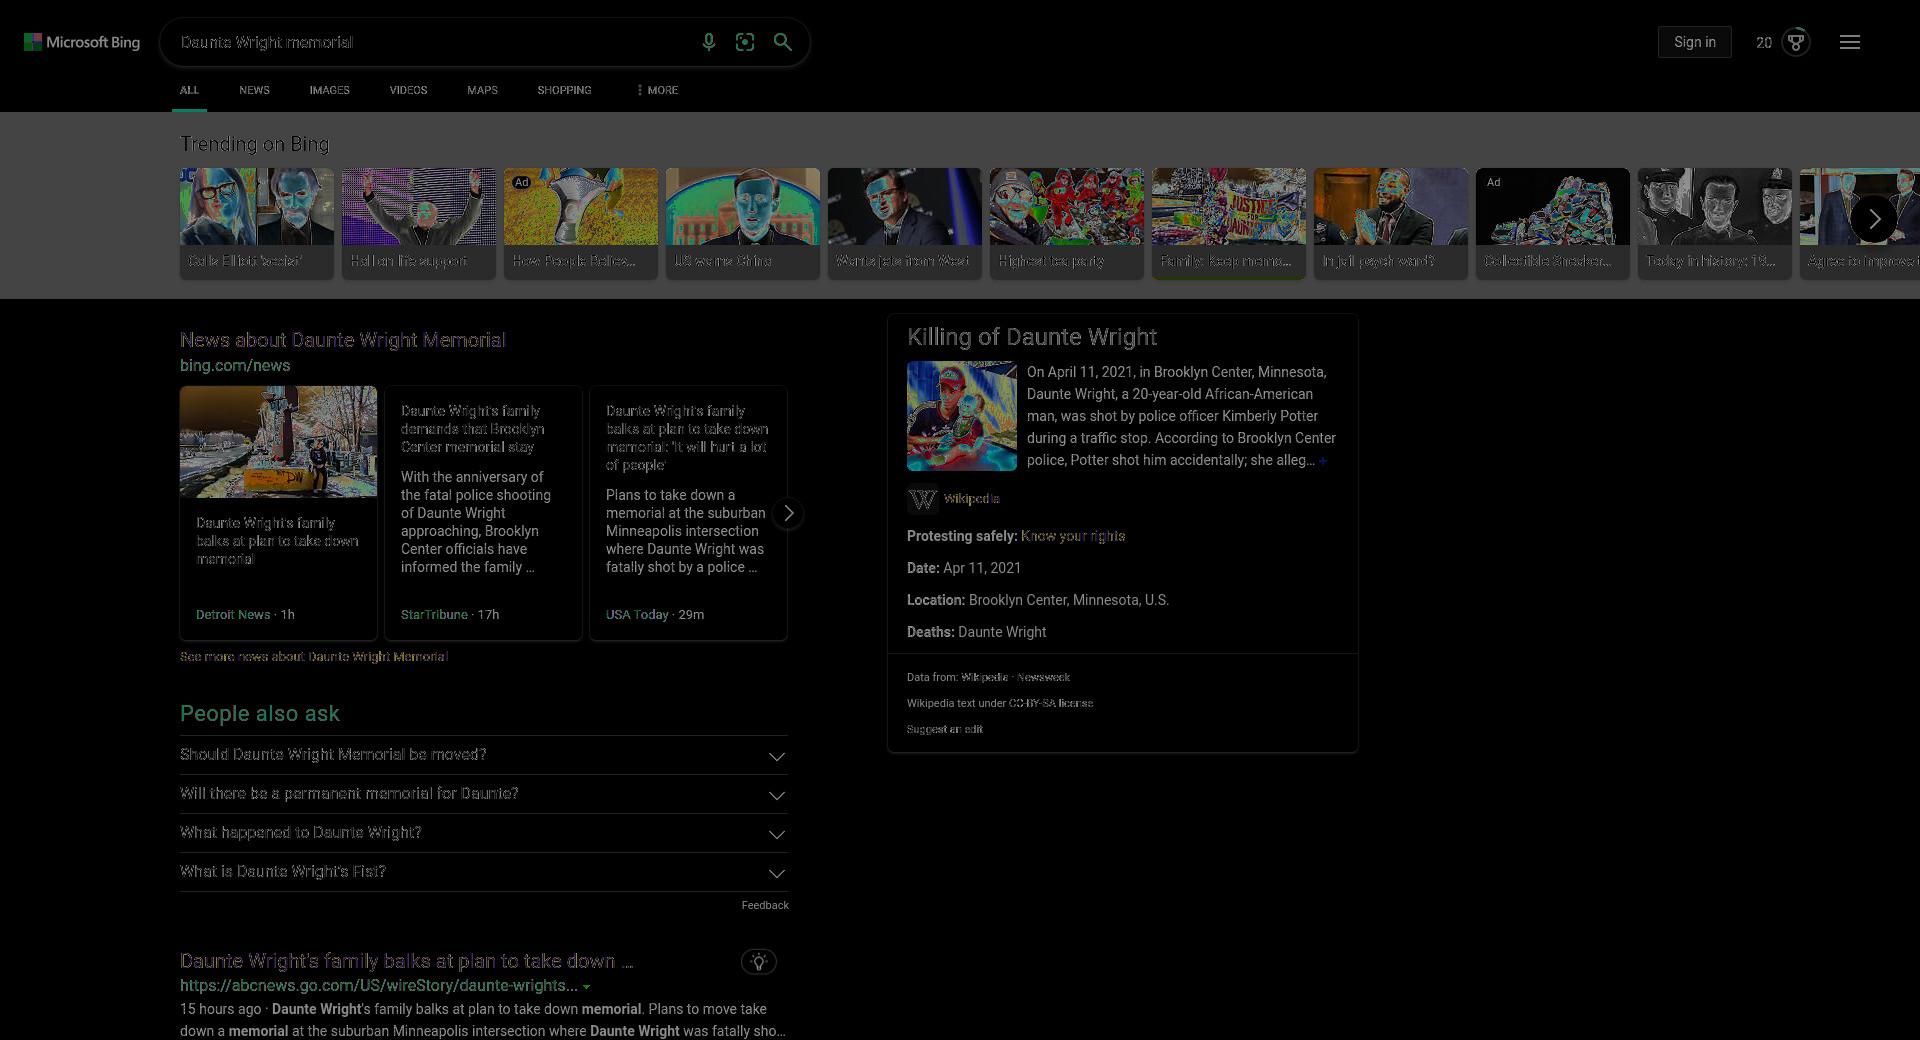Open the 'How People Relies...' ad card
1920x1040 pixels.
pyautogui.click(x=581, y=223)
